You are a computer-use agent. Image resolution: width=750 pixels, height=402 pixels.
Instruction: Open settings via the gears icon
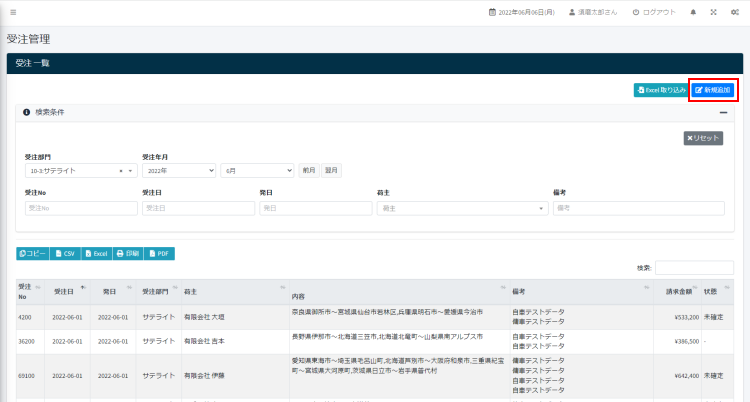tap(734, 12)
